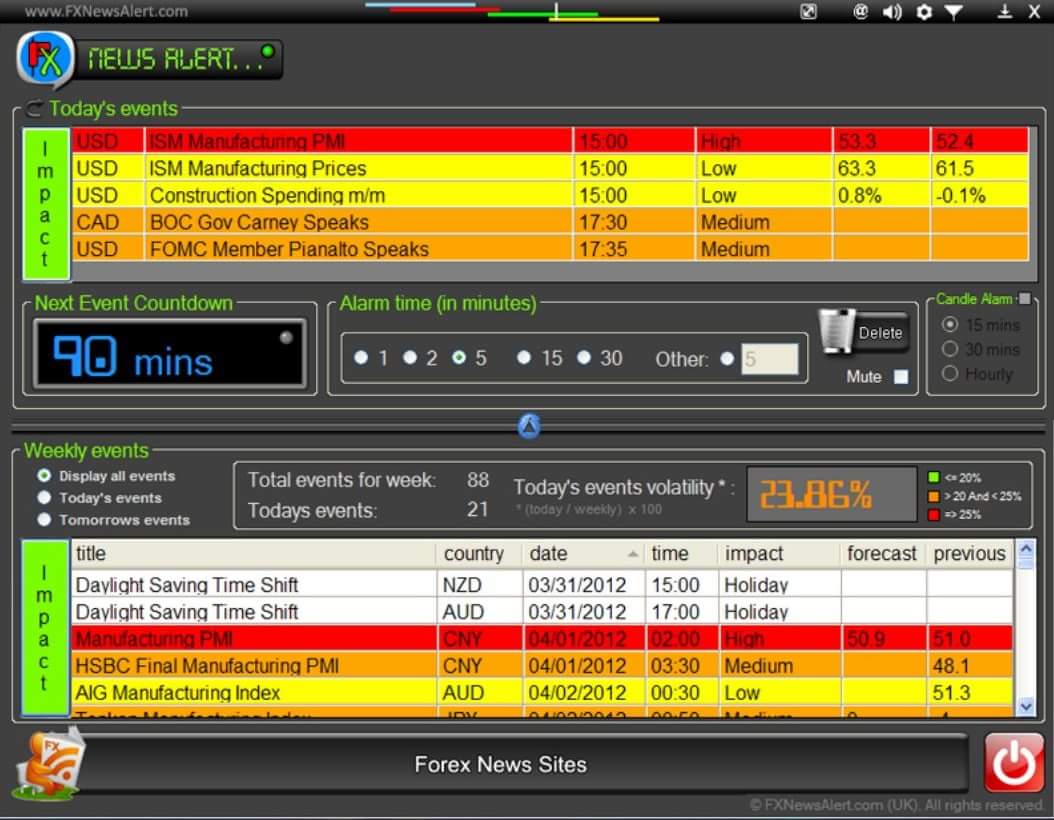Click the refresh icon beside Today's events
This screenshot has width=1054, height=820.
[x=34, y=108]
